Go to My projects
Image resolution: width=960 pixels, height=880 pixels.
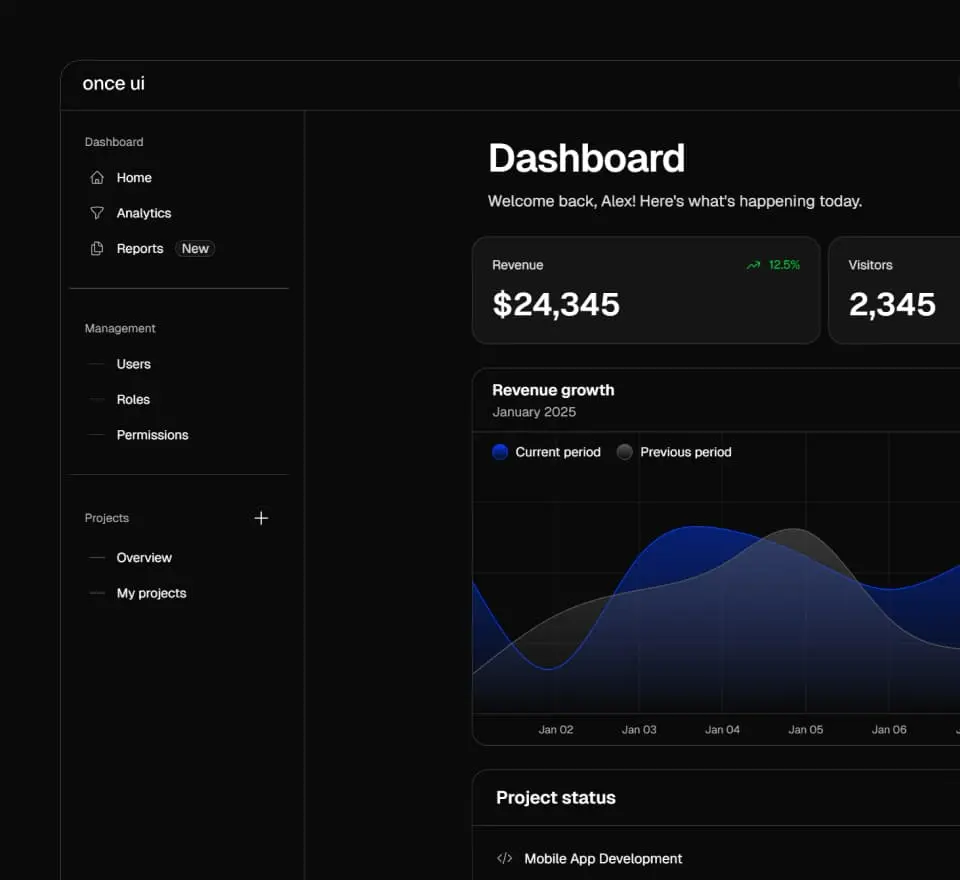pos(151,593)
